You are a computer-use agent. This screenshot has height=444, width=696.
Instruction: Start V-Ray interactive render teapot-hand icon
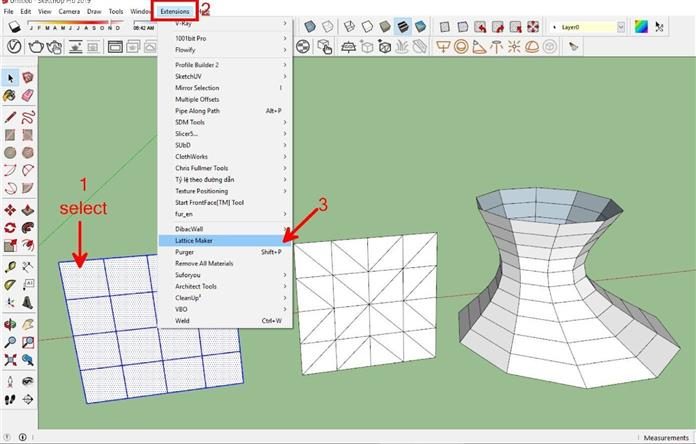54,47
